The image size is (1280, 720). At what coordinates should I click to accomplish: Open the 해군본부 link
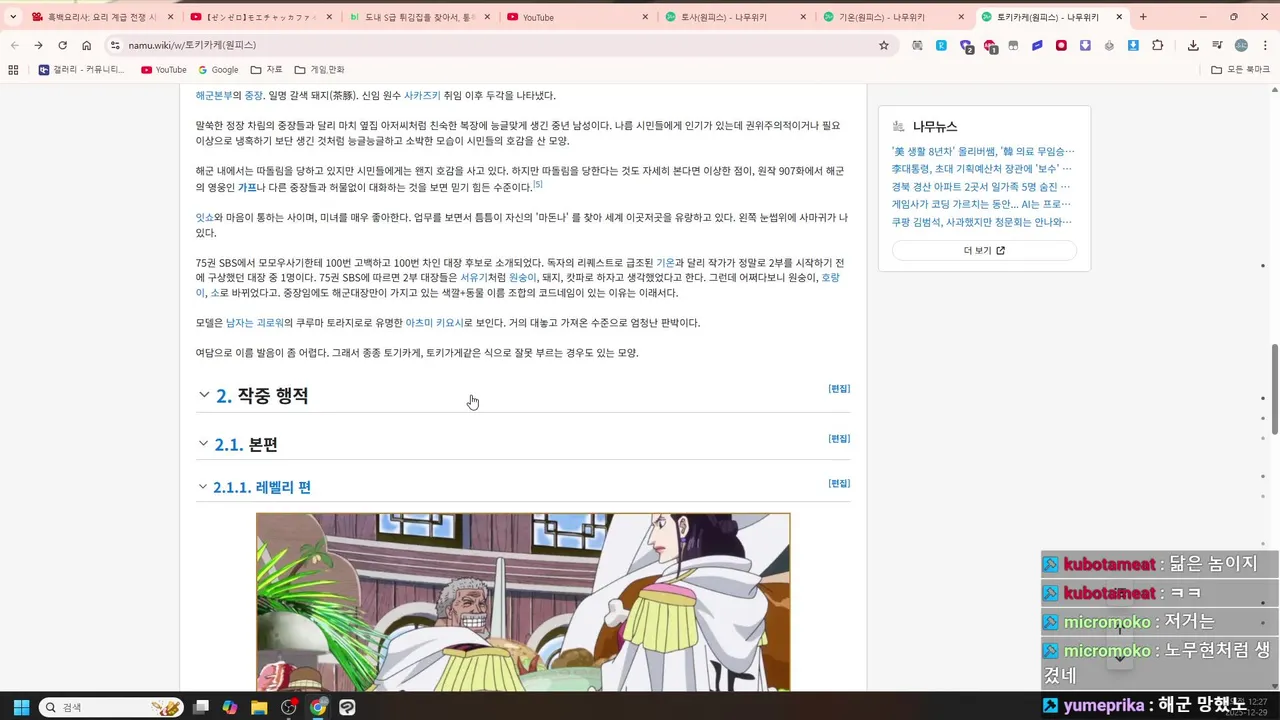coord(213,96)
